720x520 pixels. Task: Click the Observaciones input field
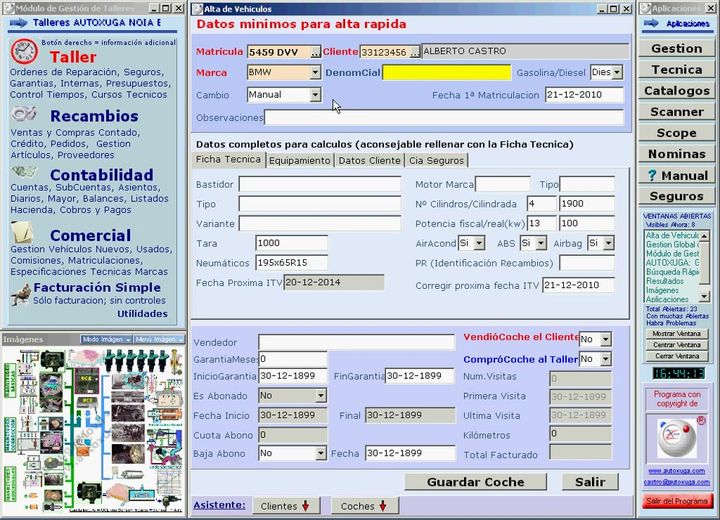click(444, 118)
